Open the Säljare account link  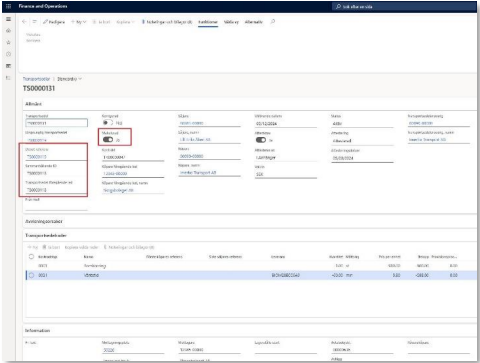point(191,123)
